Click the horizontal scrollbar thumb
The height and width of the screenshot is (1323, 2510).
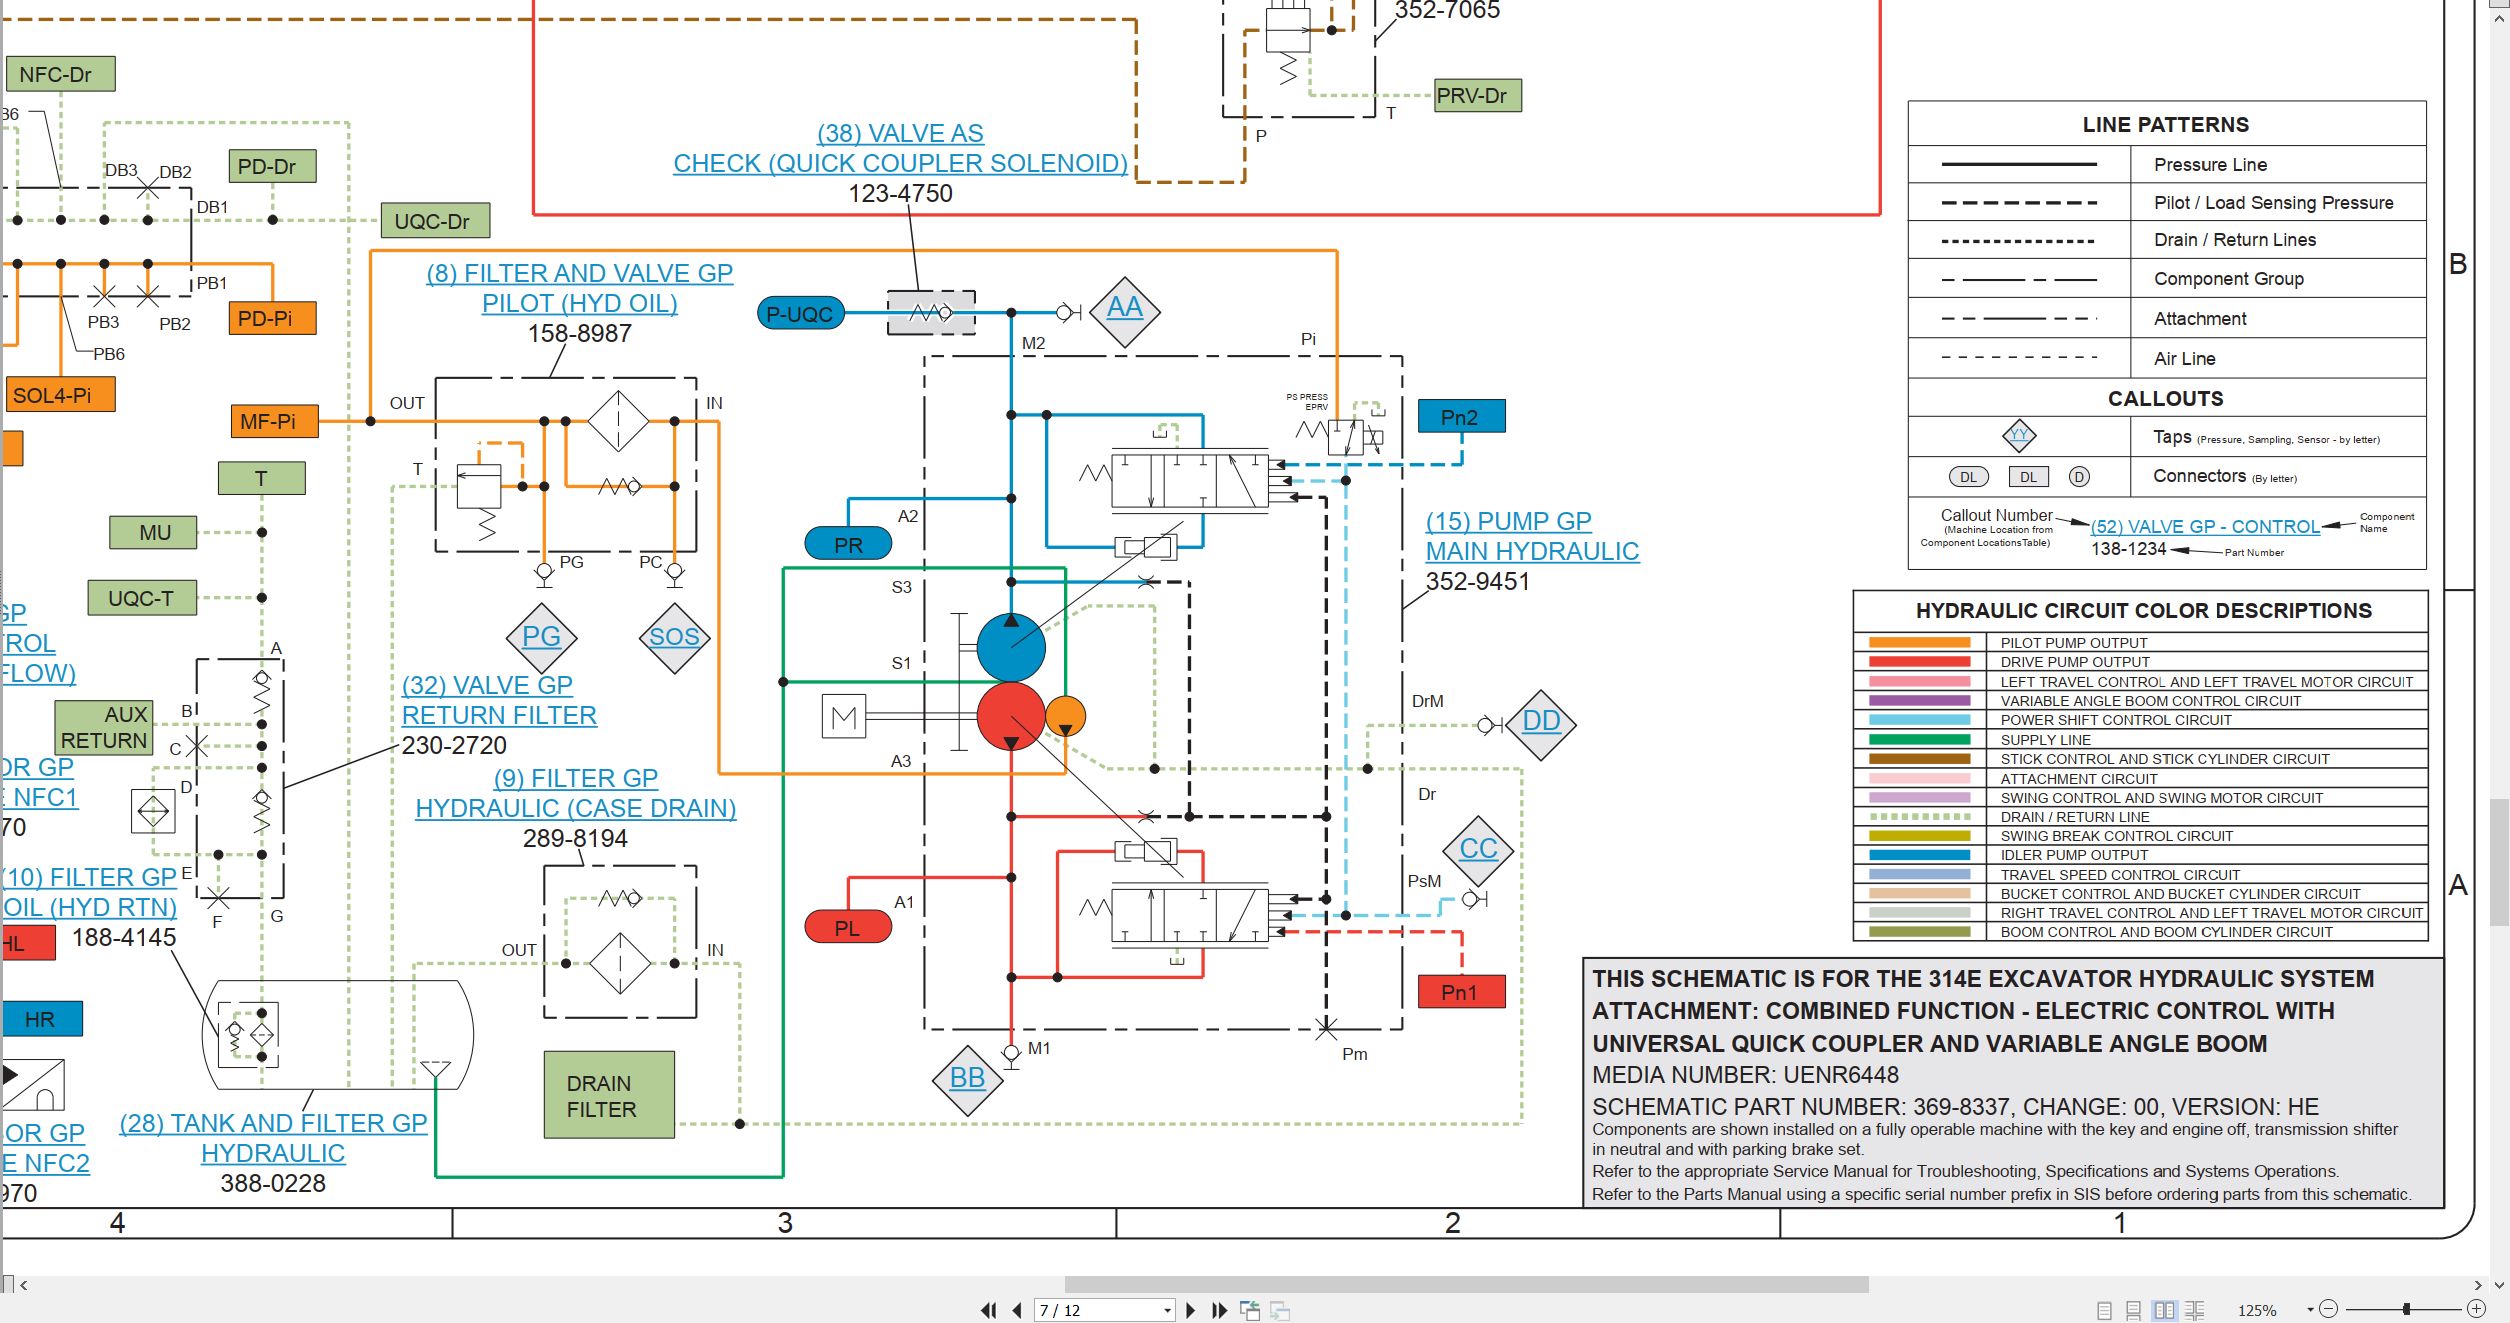pos(1466,1284)
